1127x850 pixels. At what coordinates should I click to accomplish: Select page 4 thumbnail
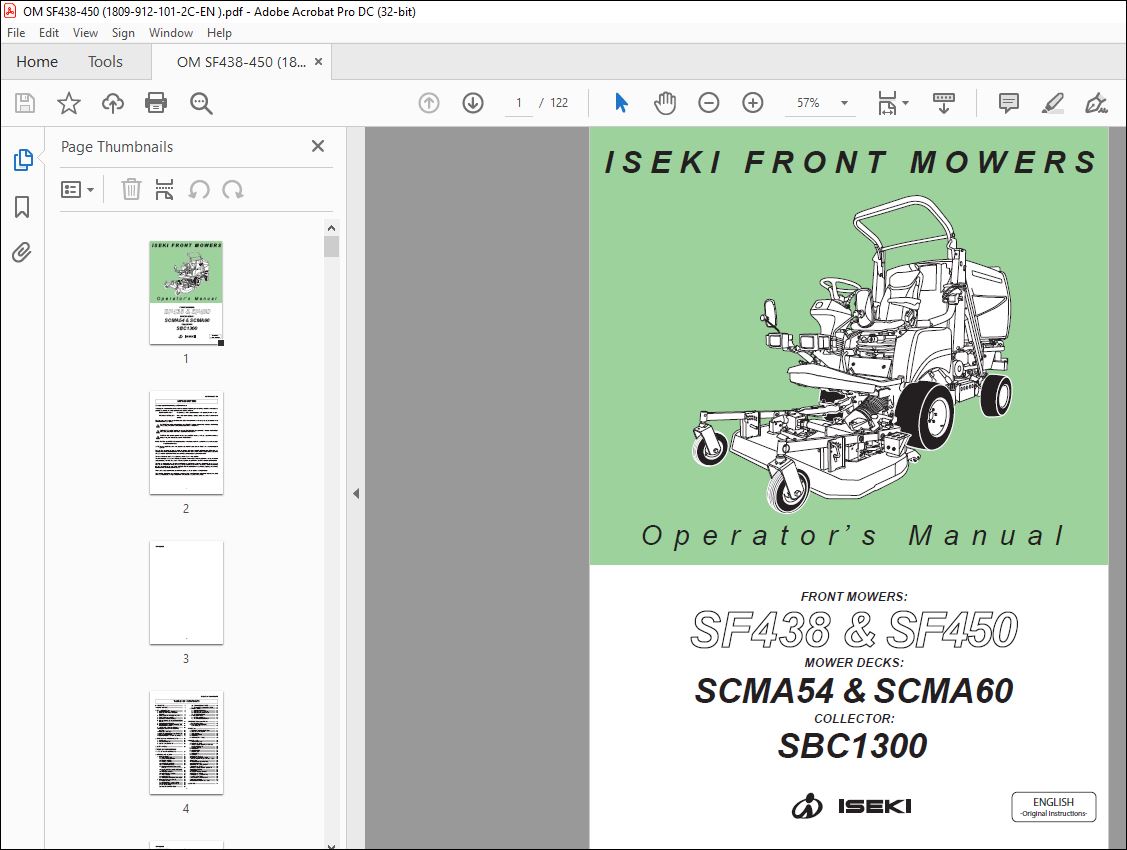coord(186,743)
